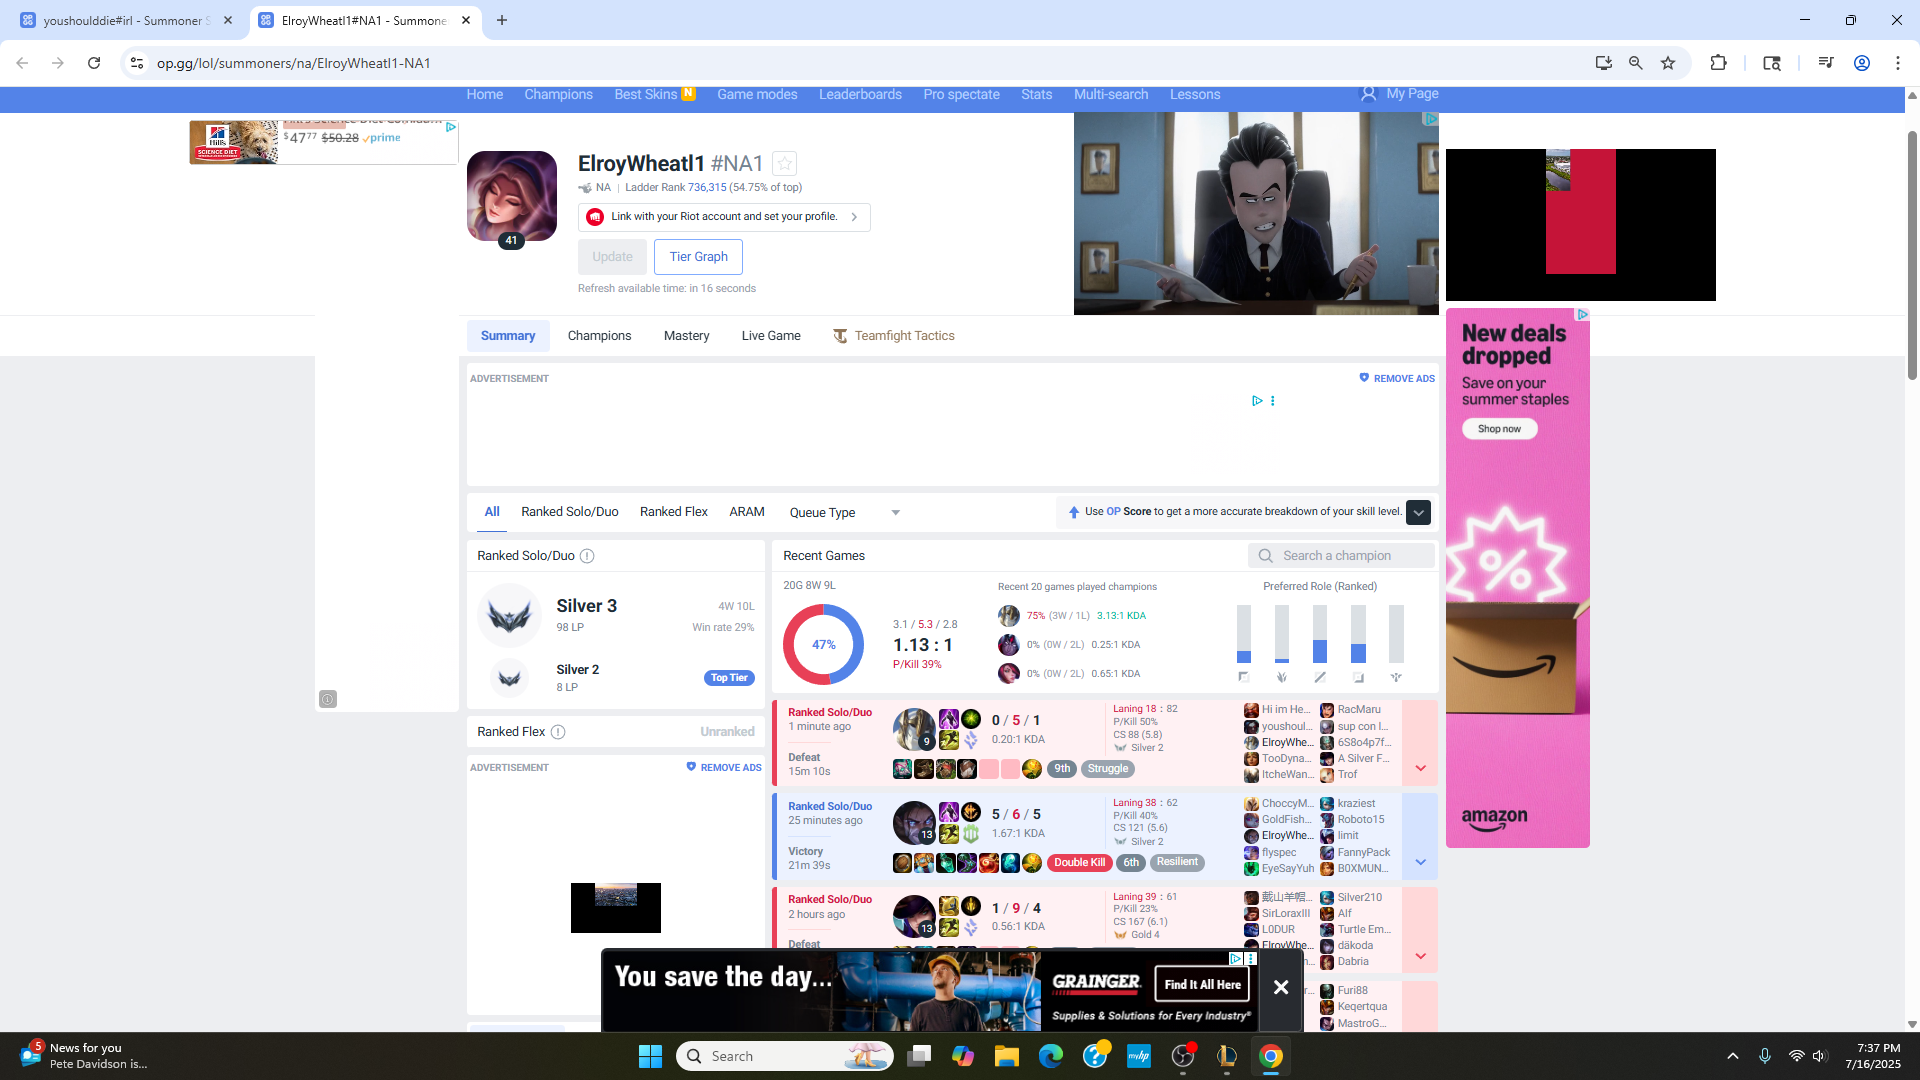Click the Riot account link red icon
This screenshot has width=1920, height=1080.
[595, 217]
